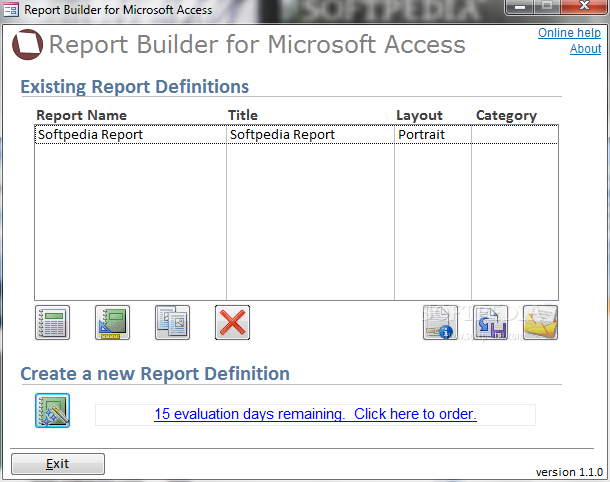Copy the report with the duplicate pages icon
610x482 pixels.
pos(172,323)
